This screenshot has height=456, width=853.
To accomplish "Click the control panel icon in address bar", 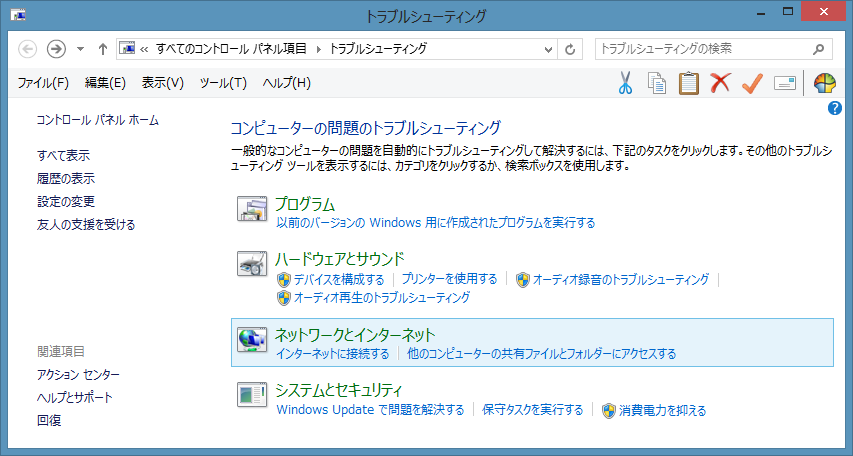I will (x=127, y=48).
